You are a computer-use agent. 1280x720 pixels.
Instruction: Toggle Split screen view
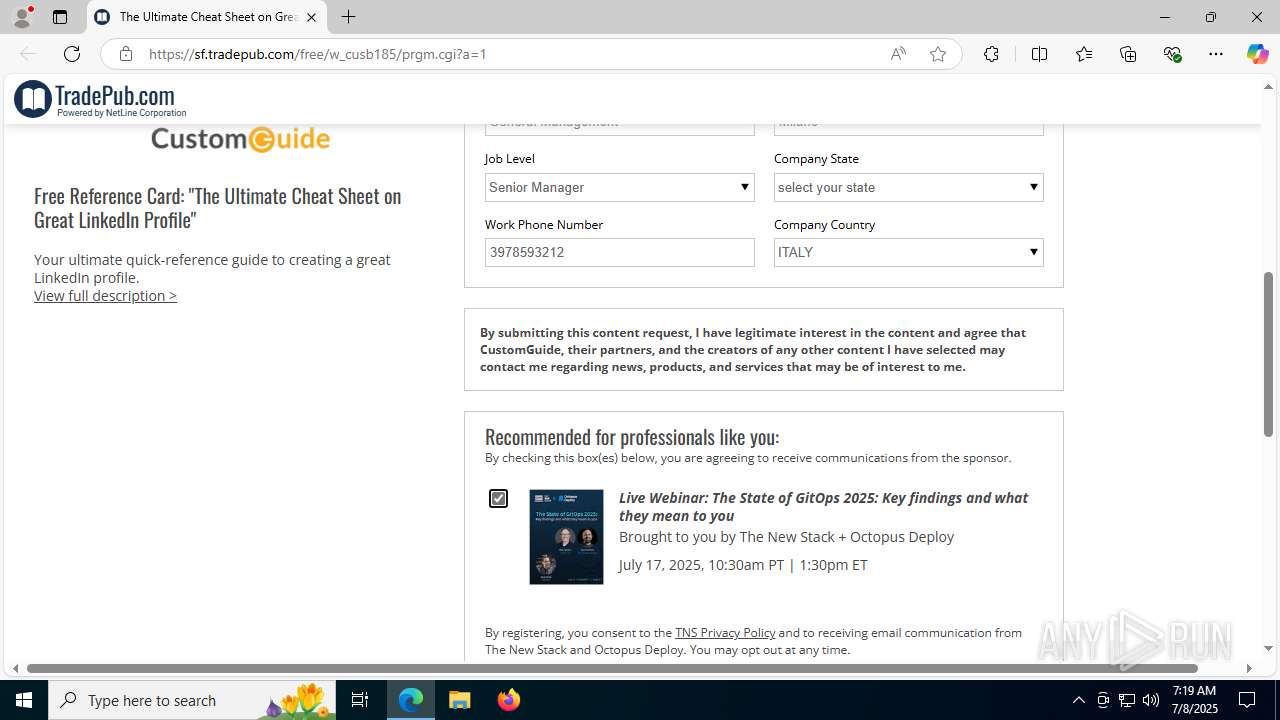click(x=1039, y=54)
